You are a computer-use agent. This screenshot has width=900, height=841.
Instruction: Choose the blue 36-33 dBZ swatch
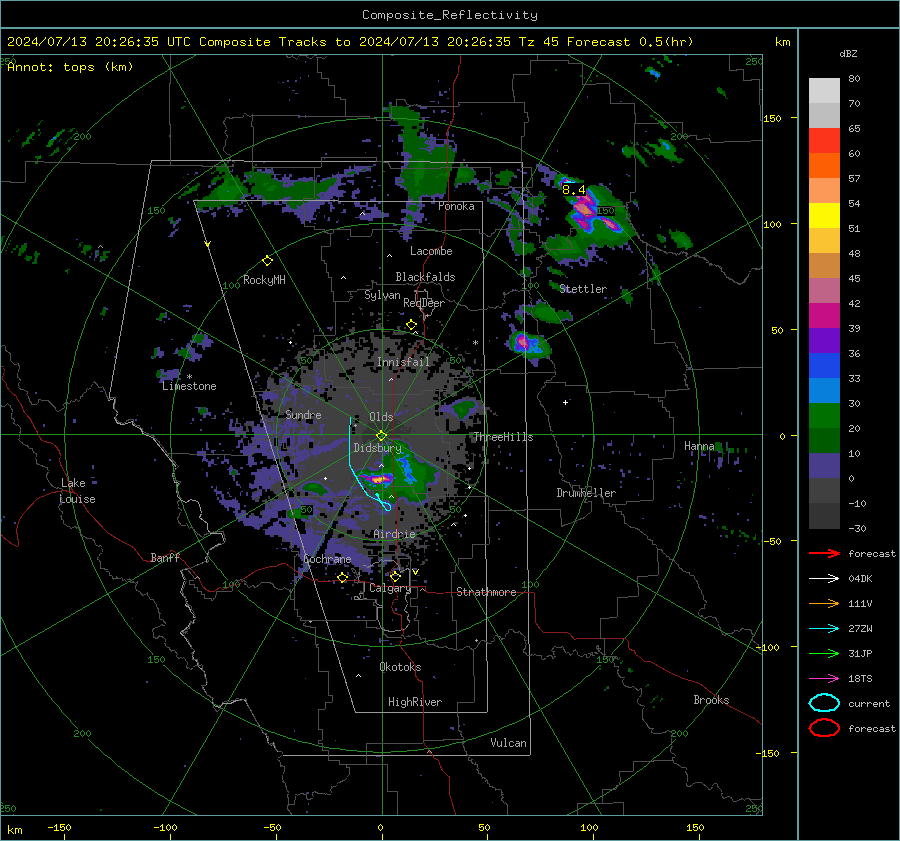click(824, 365)
